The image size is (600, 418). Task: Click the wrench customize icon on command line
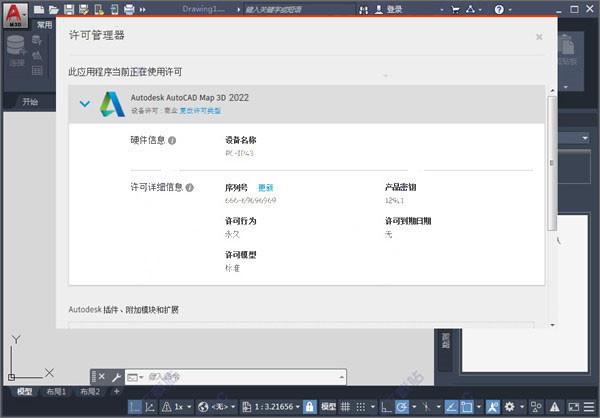click(116, 377)
